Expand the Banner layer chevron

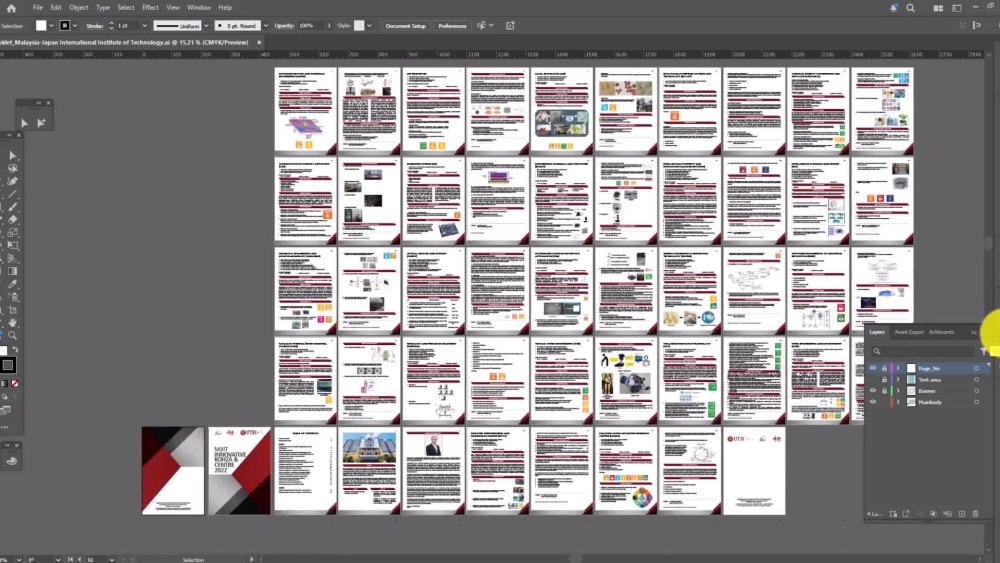[x=899, y=391]
